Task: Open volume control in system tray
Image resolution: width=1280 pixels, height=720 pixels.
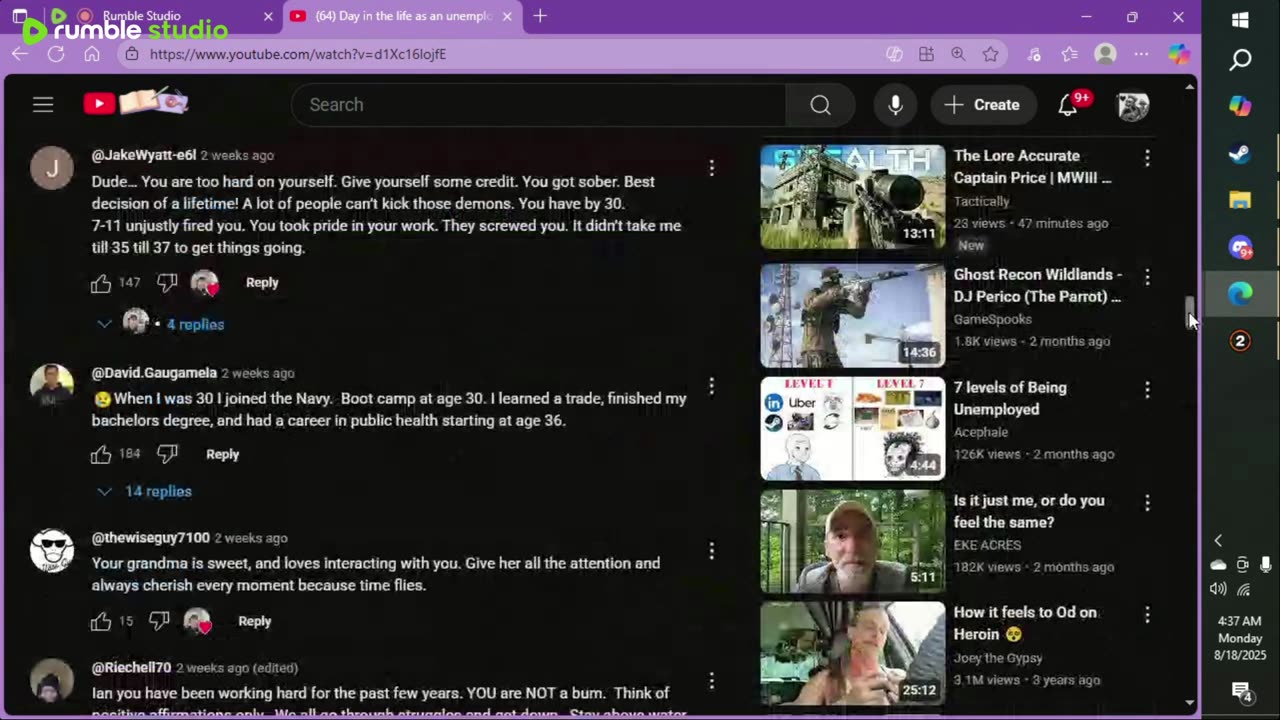Action: 1219,590
